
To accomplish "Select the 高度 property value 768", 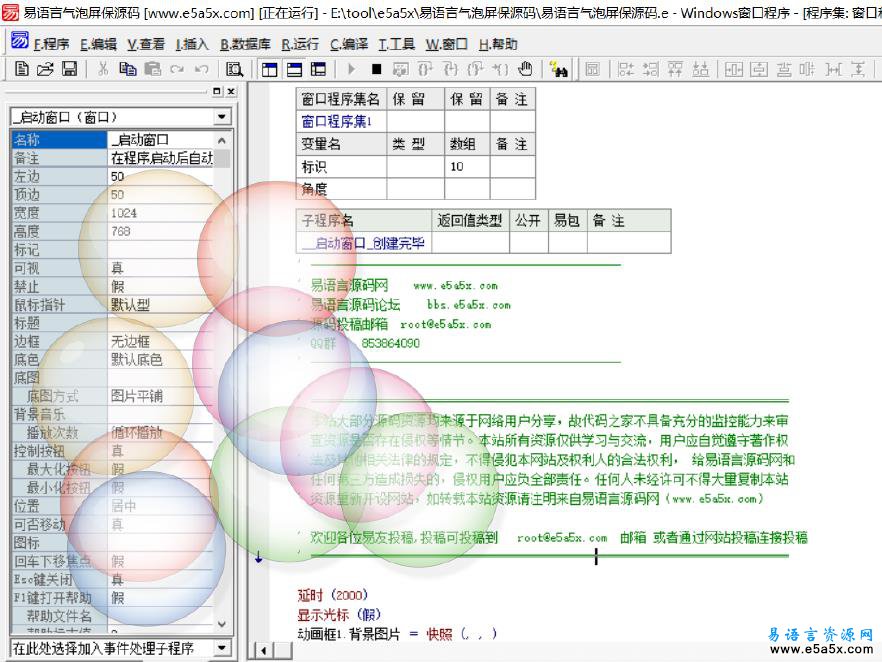I will click(161, 231).
